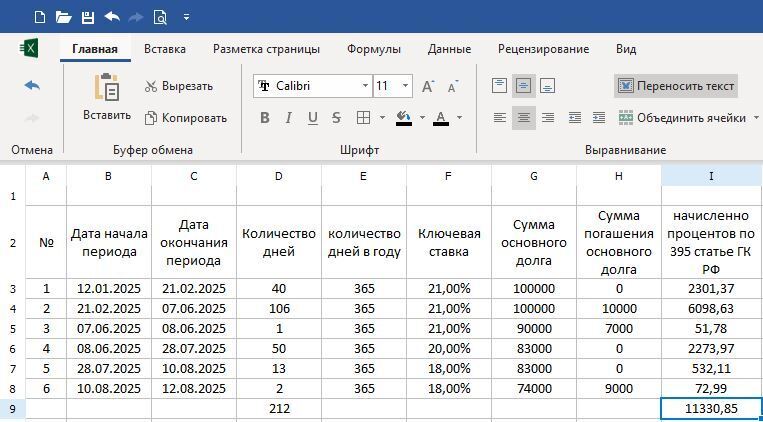Toggle underline formatting
Image resolution: width=763 pixels, height=422 pixels.
click(x=313, y=118)
